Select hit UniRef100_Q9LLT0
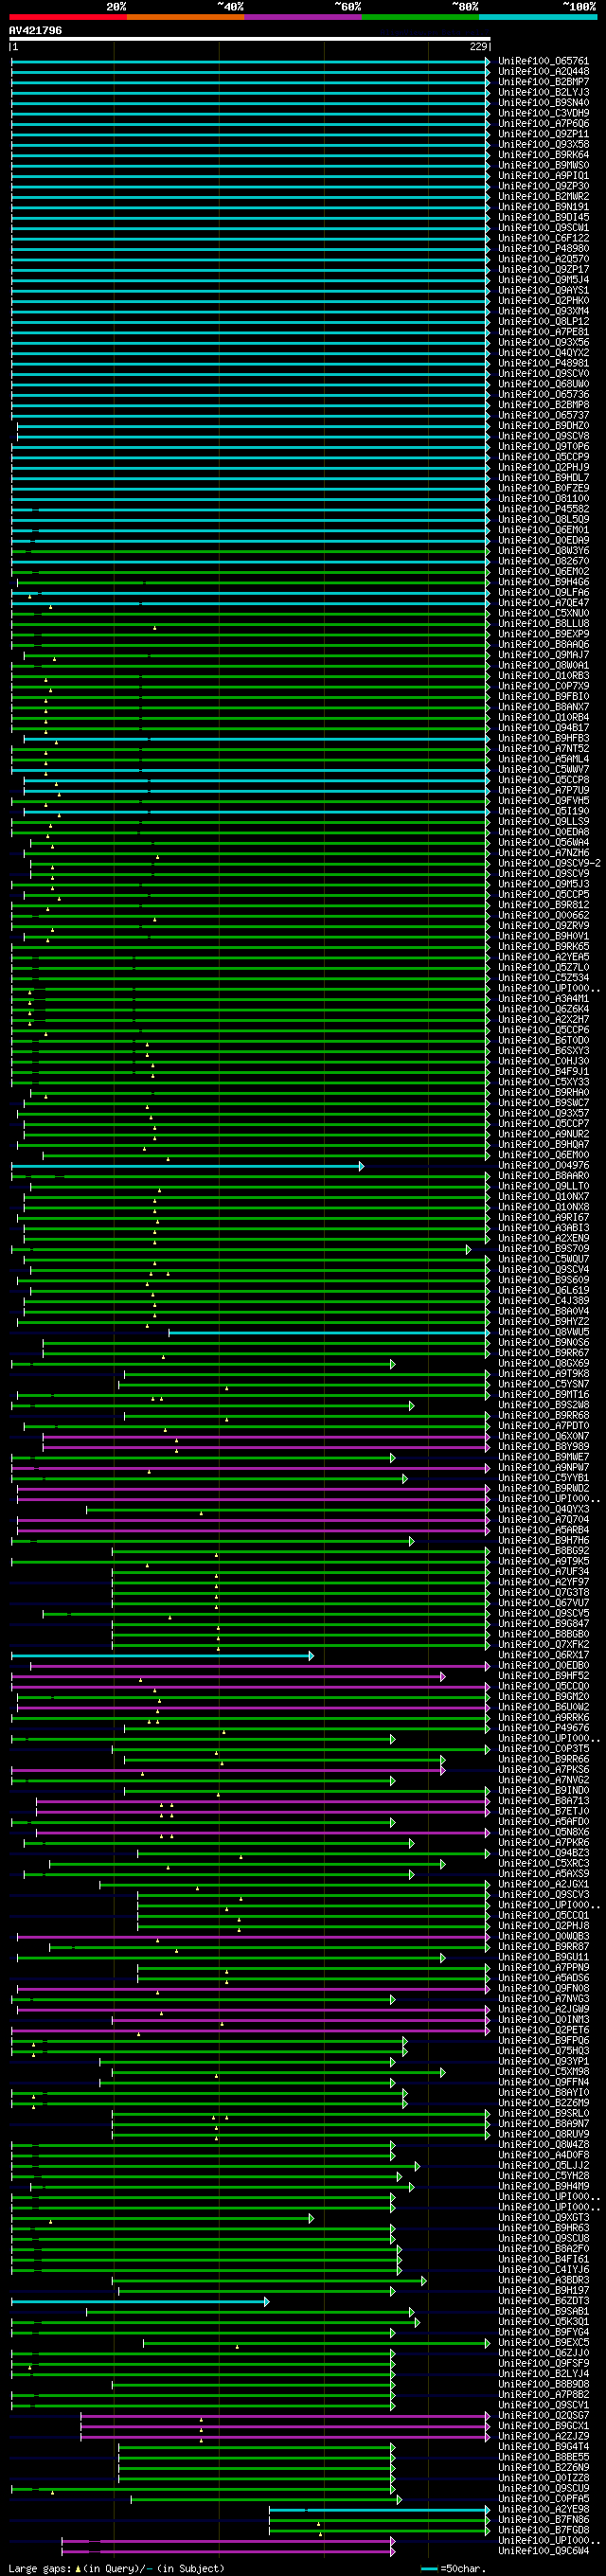Image resolution: width=606 pixels, height=2576 pixels. pos(544,1186)
